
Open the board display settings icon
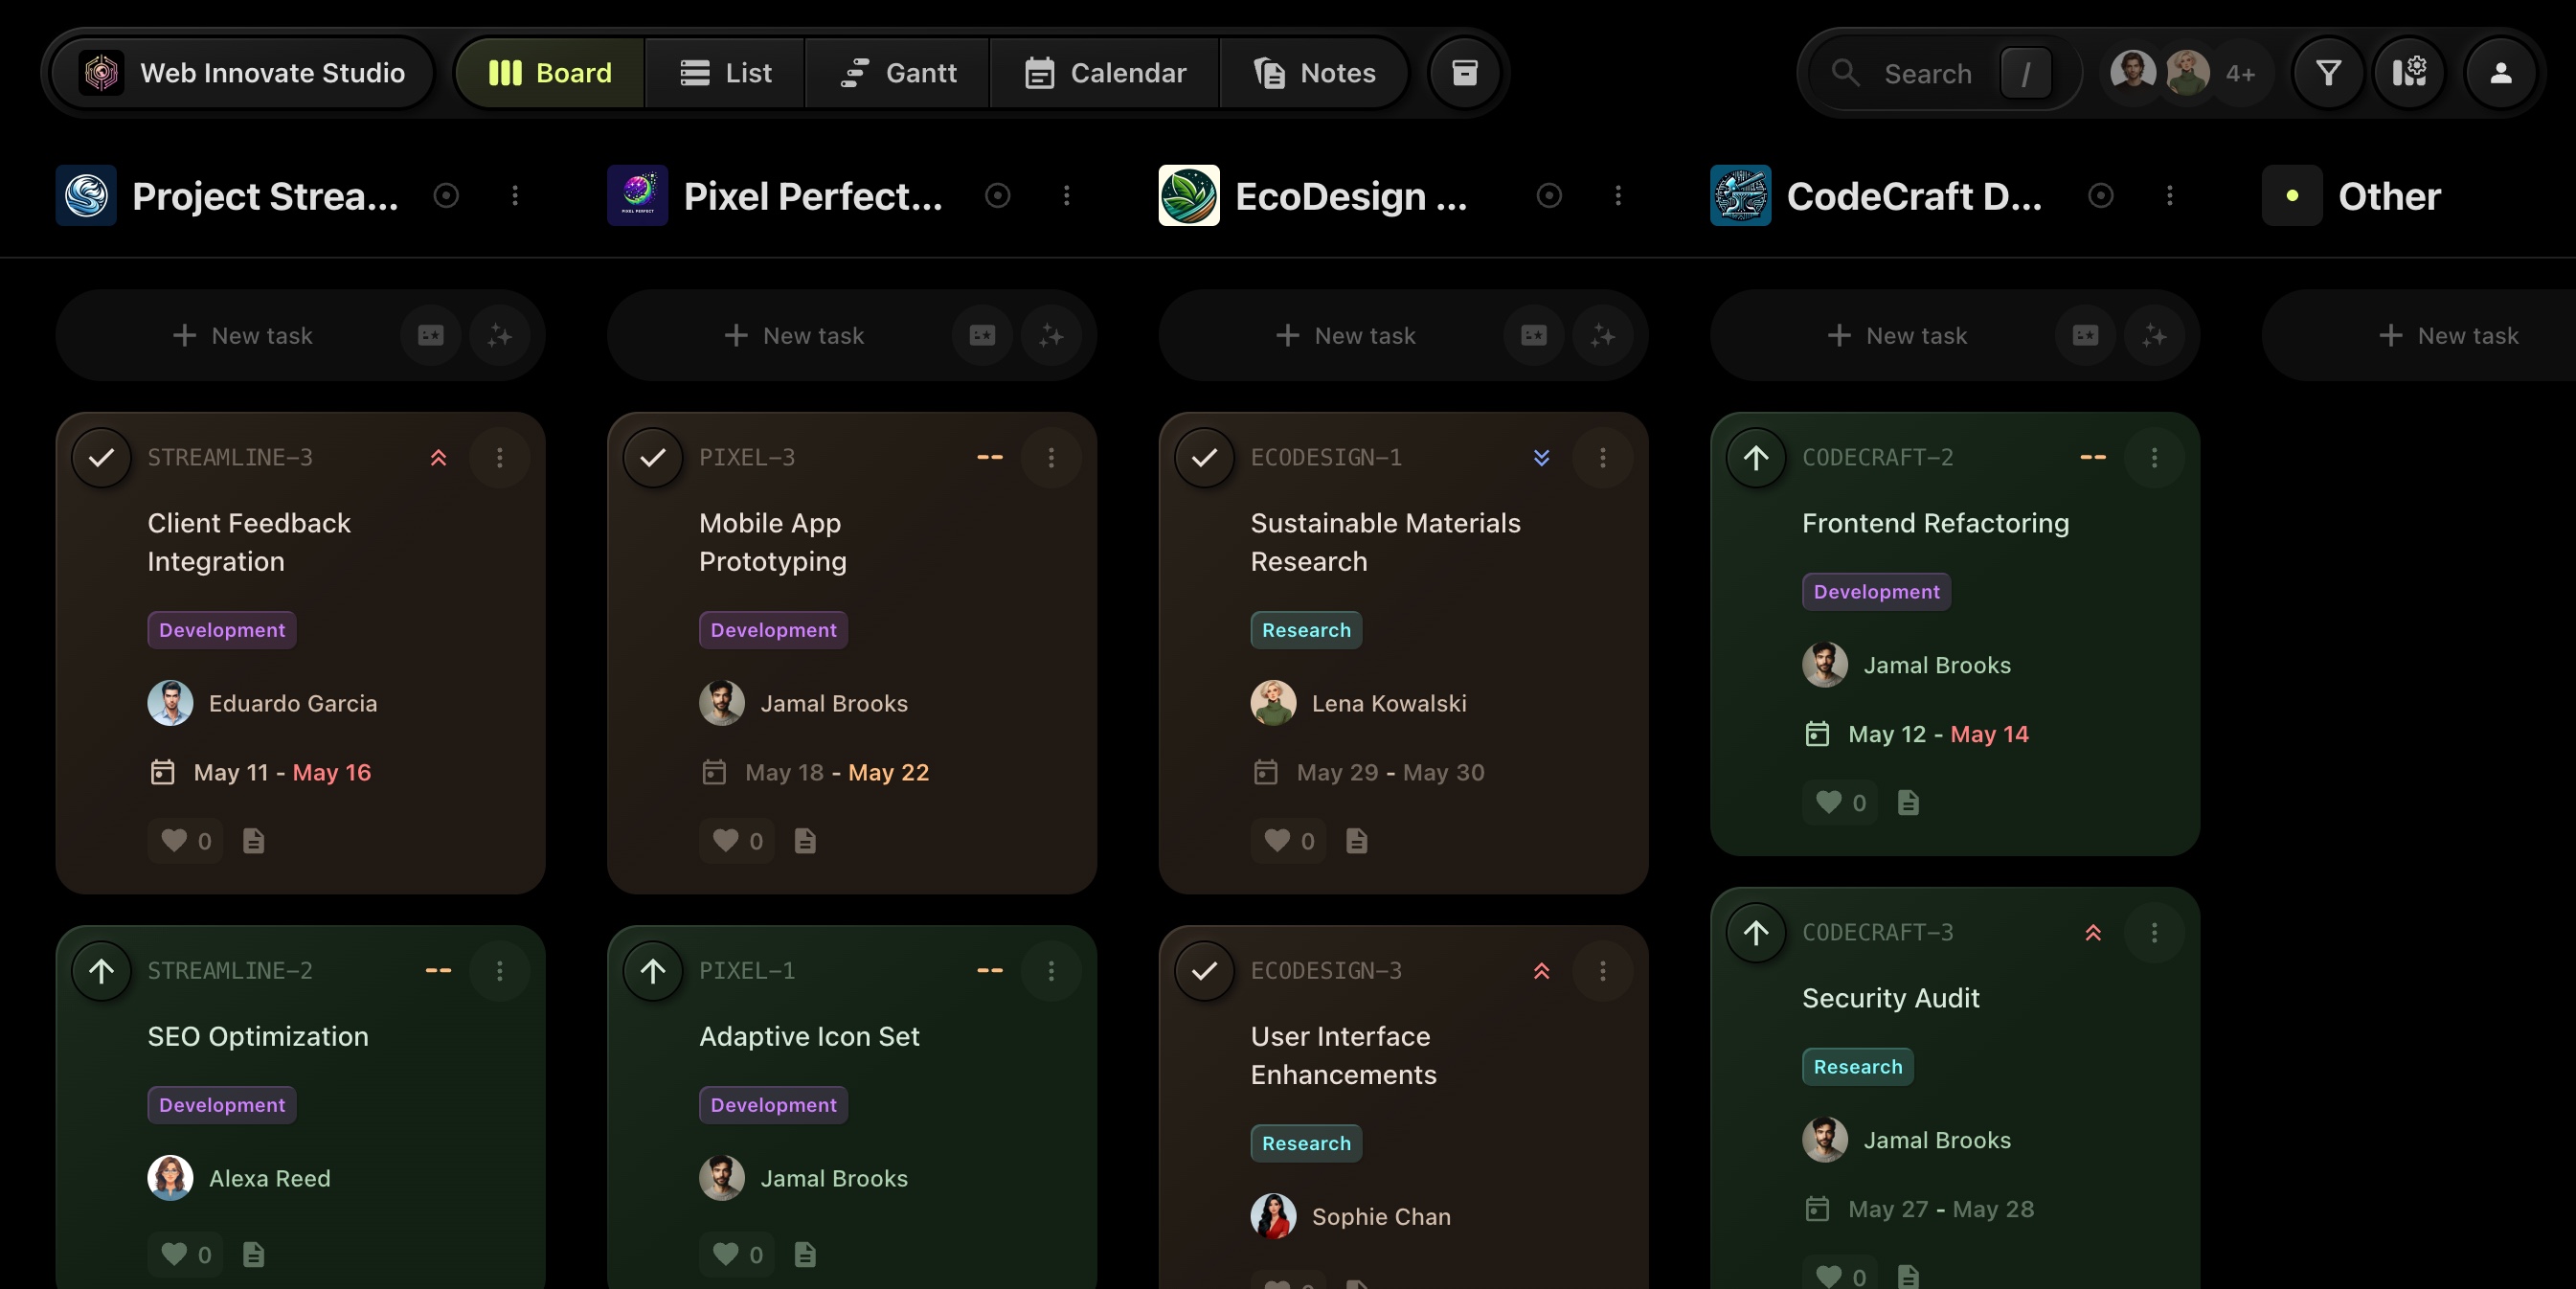click(2409, 73)
